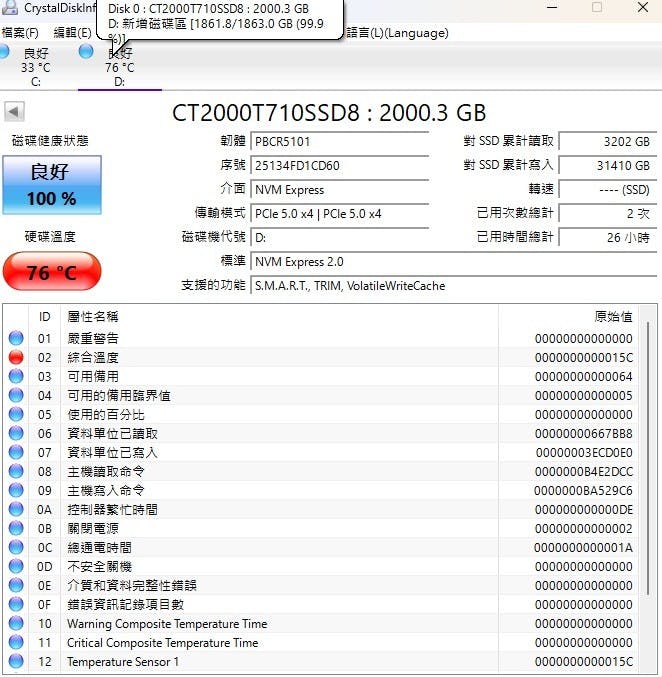This screenshot has height=677, width=662.
Task: Click the status dot for 總通電時間
Action: pyautogui.click(x=16, y=547)
